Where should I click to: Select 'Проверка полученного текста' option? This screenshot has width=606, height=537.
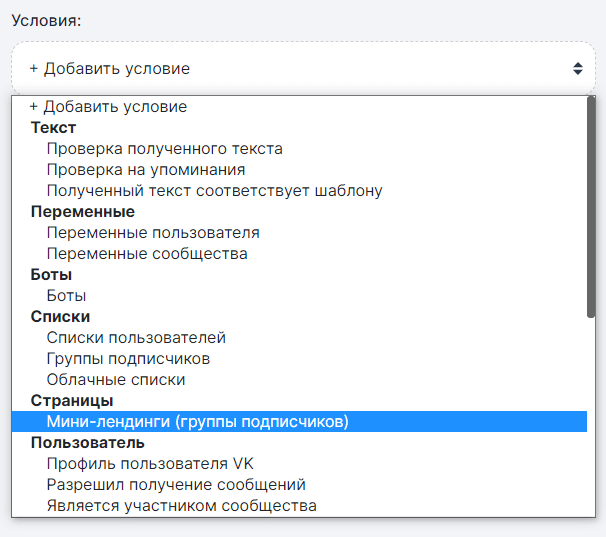[x=164, y=149]
